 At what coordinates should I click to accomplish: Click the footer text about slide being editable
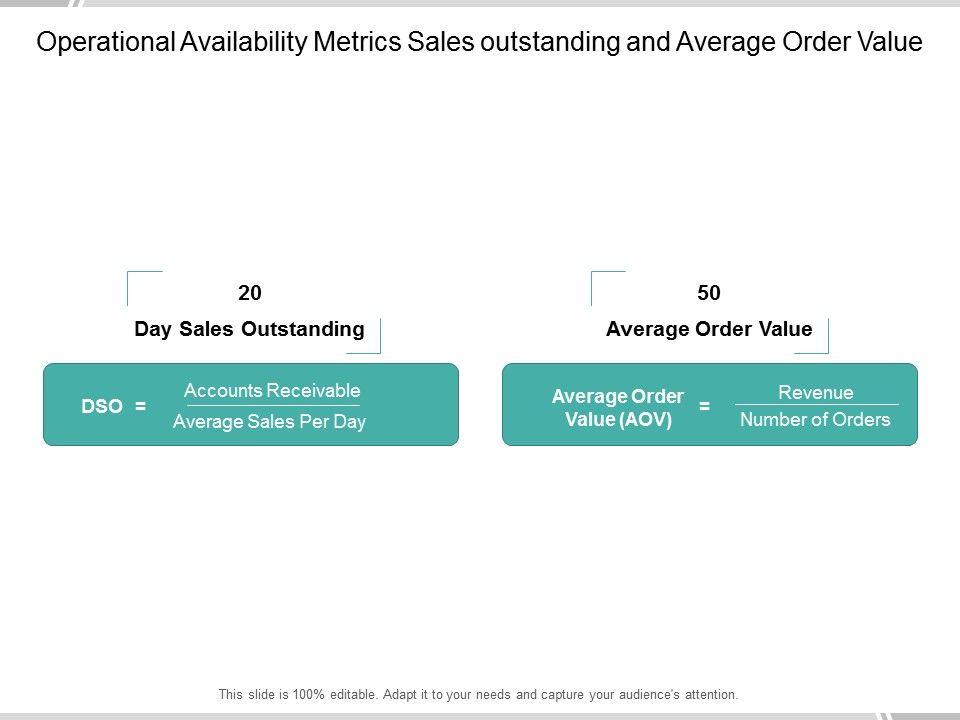479,694
